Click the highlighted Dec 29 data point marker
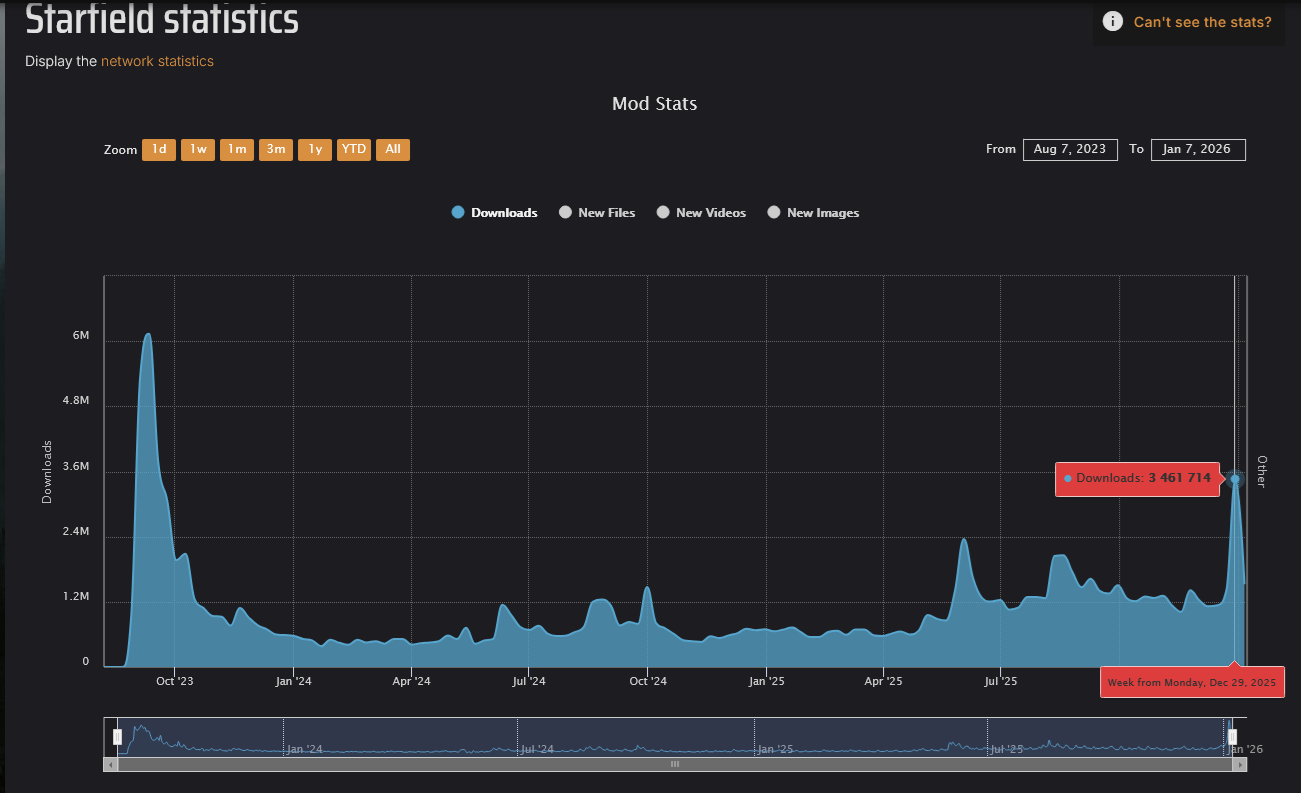1301x793 pixels. point(1236,479)
